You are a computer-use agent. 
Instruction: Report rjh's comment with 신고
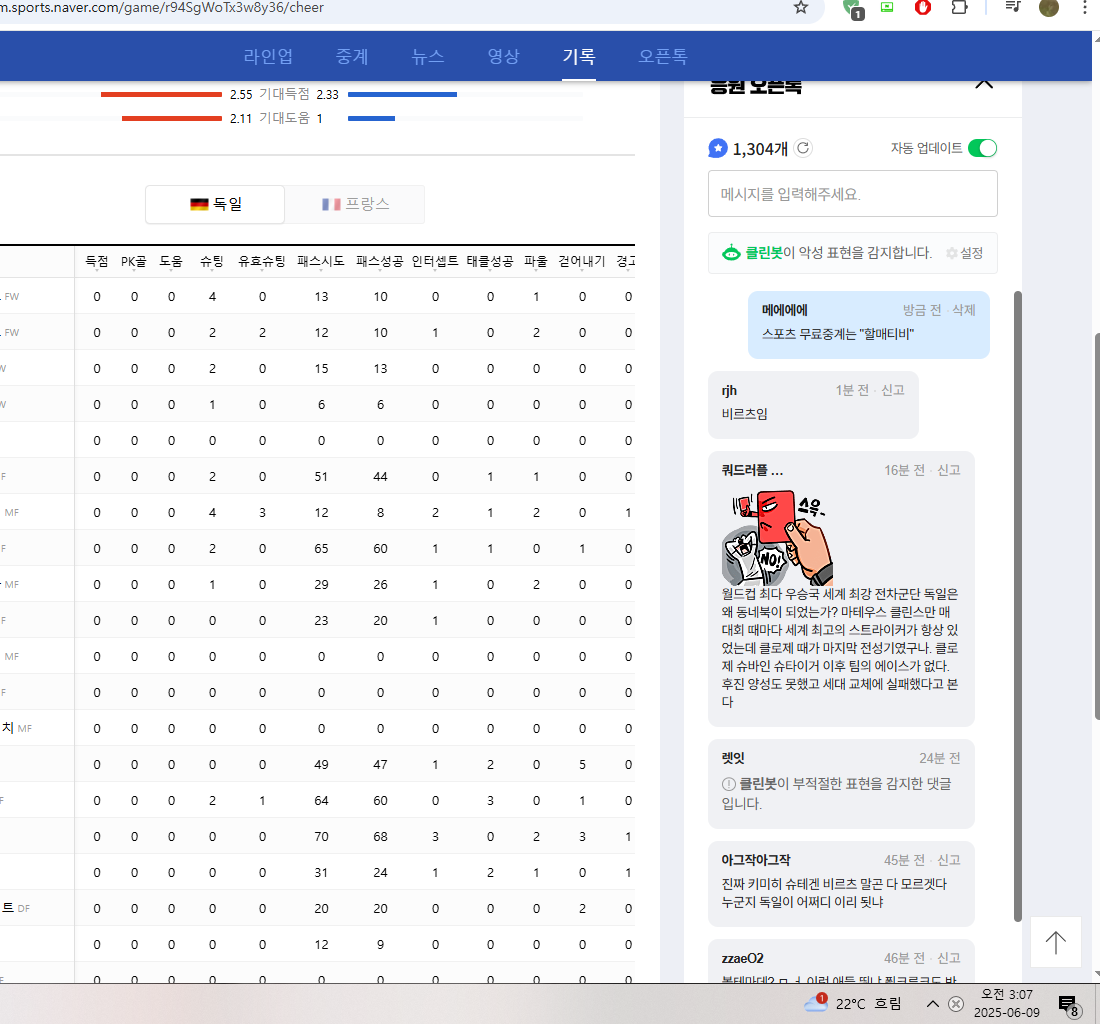(892, 390)
